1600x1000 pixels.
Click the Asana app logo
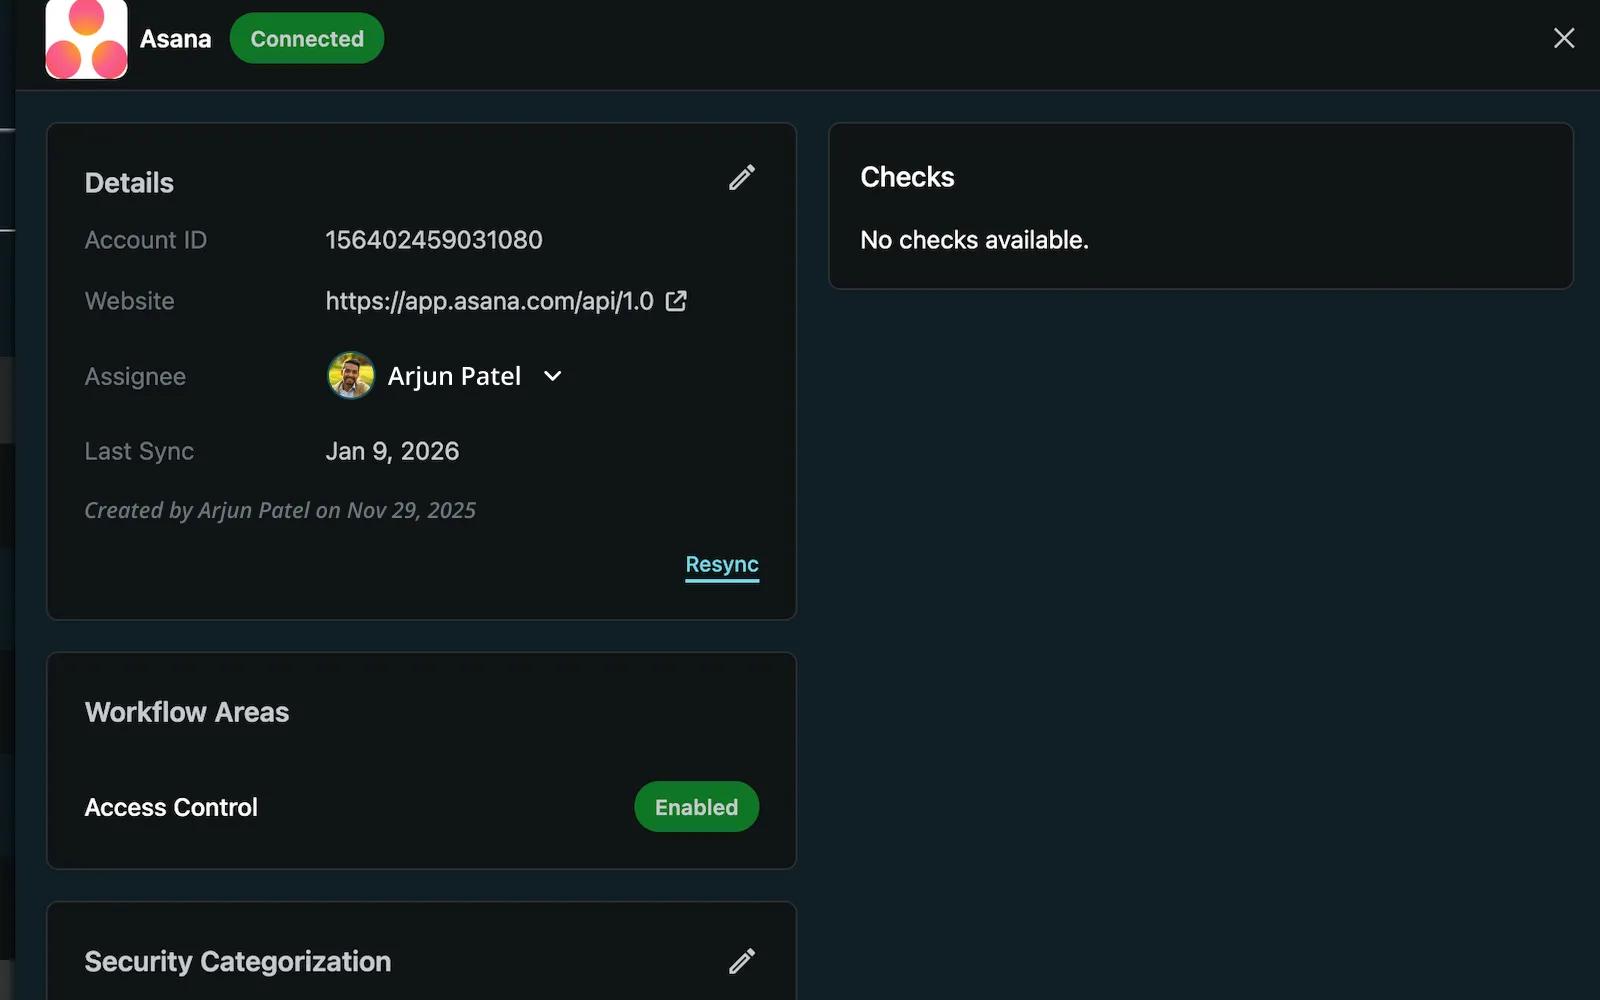[86, 39]
